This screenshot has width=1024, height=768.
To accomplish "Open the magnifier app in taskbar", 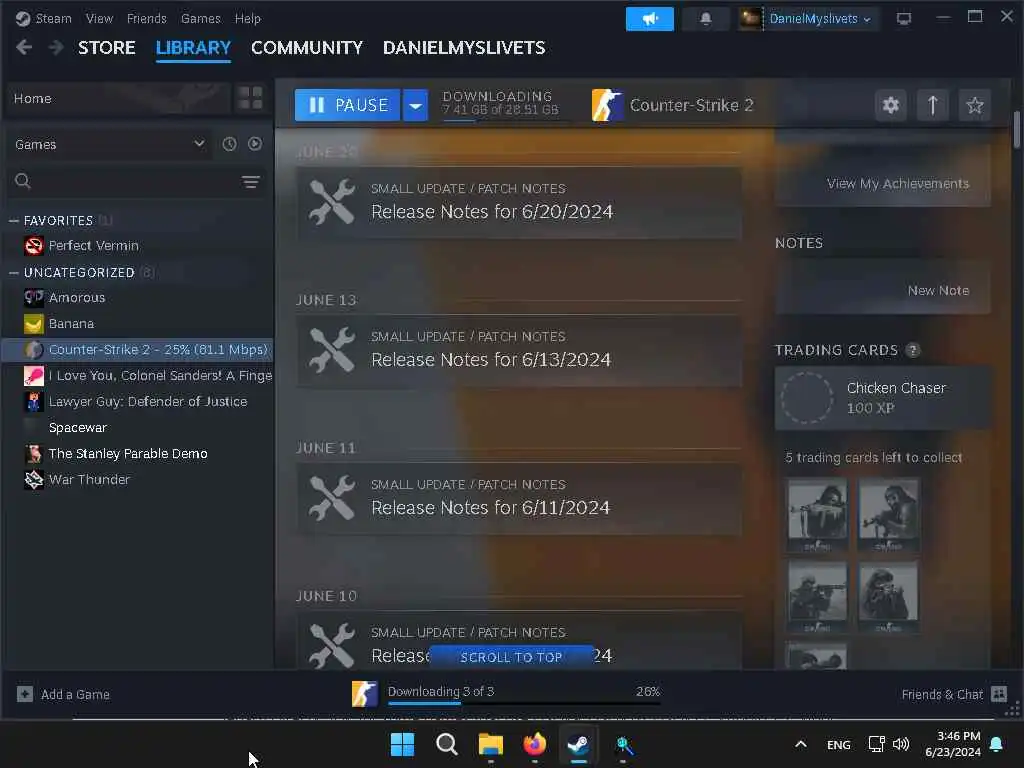I will click(623, 744).
